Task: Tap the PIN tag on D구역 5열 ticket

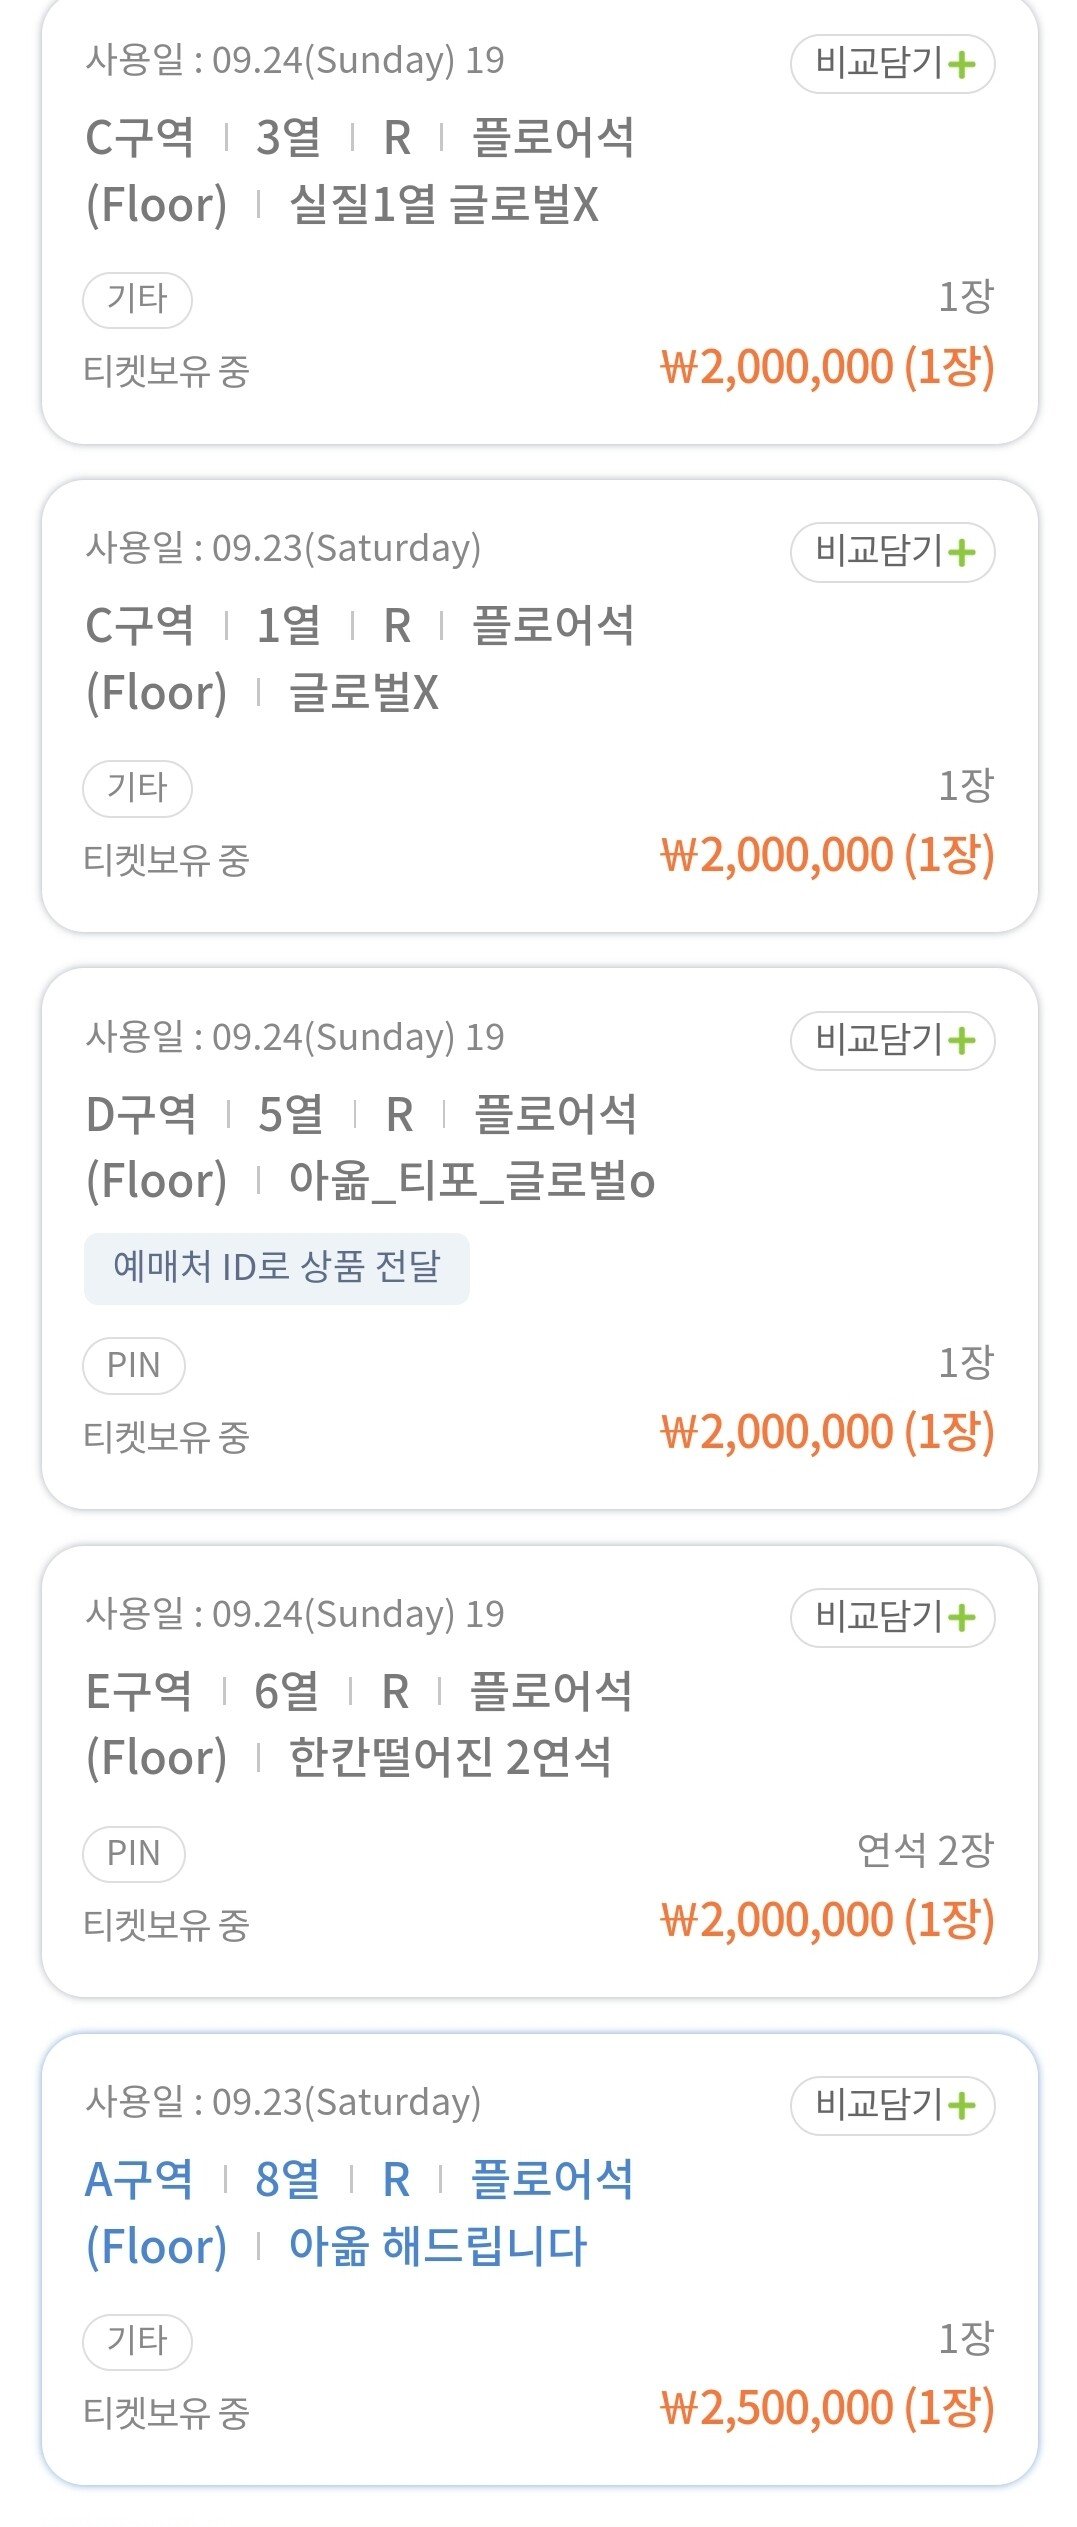Action: [134, 1365]
